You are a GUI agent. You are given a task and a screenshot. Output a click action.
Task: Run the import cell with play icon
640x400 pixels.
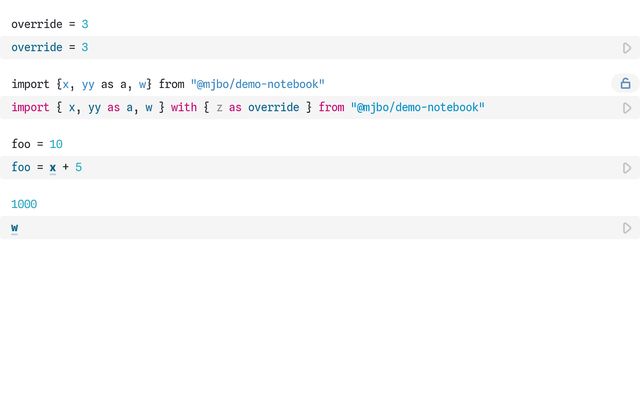point(627,108)
